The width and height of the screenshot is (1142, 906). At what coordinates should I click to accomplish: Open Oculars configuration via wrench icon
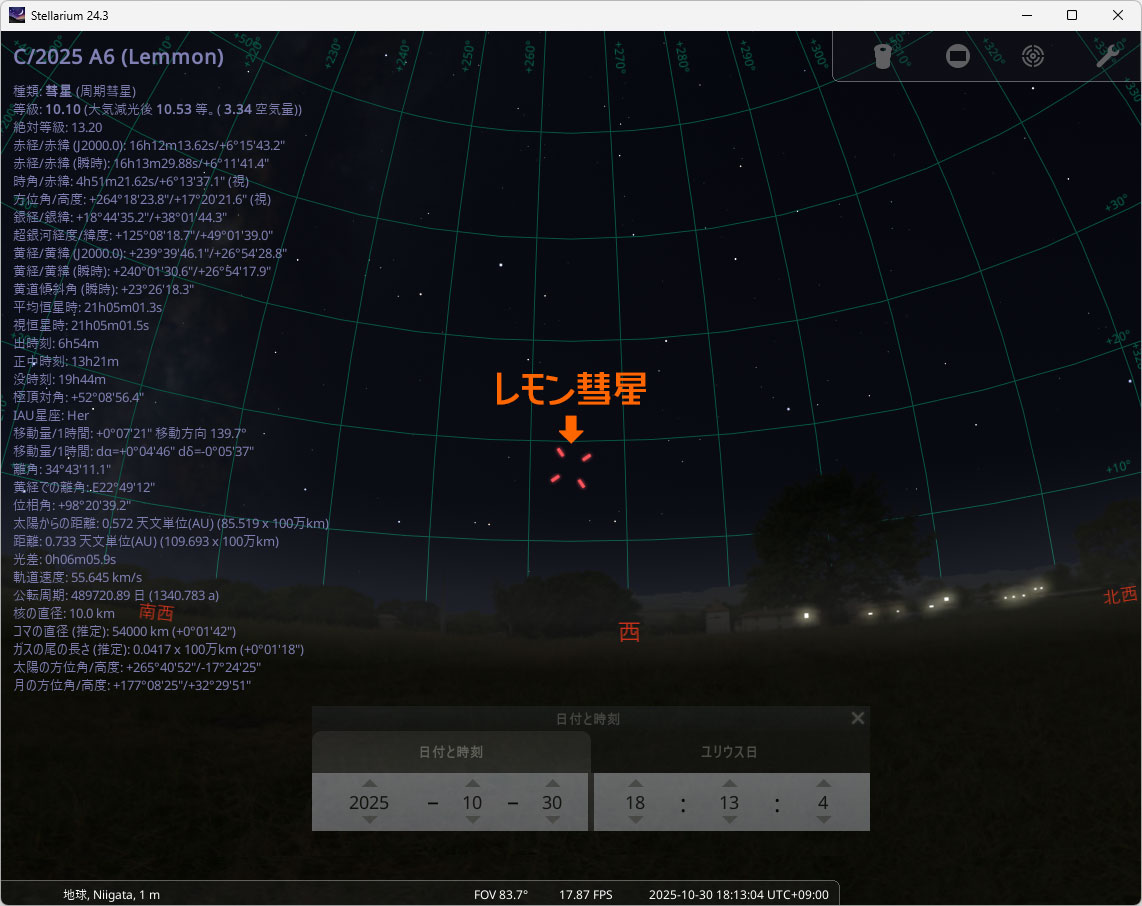(1106, 57)
